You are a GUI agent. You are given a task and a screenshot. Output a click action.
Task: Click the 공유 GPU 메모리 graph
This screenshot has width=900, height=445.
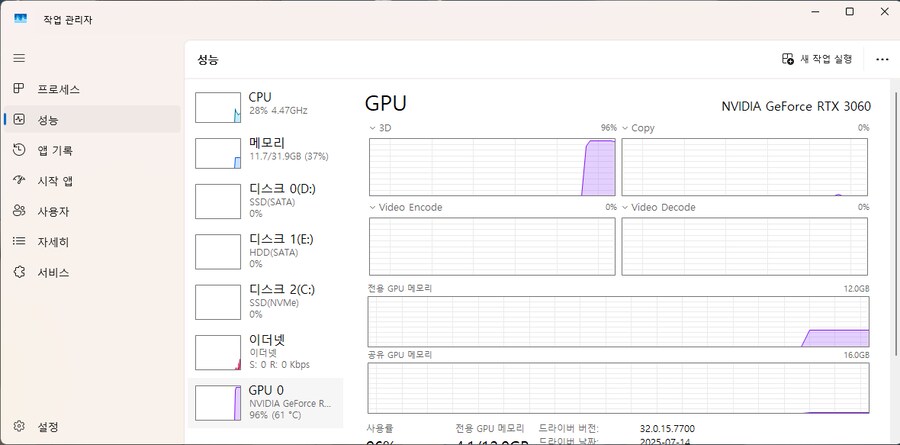point(618,388)
